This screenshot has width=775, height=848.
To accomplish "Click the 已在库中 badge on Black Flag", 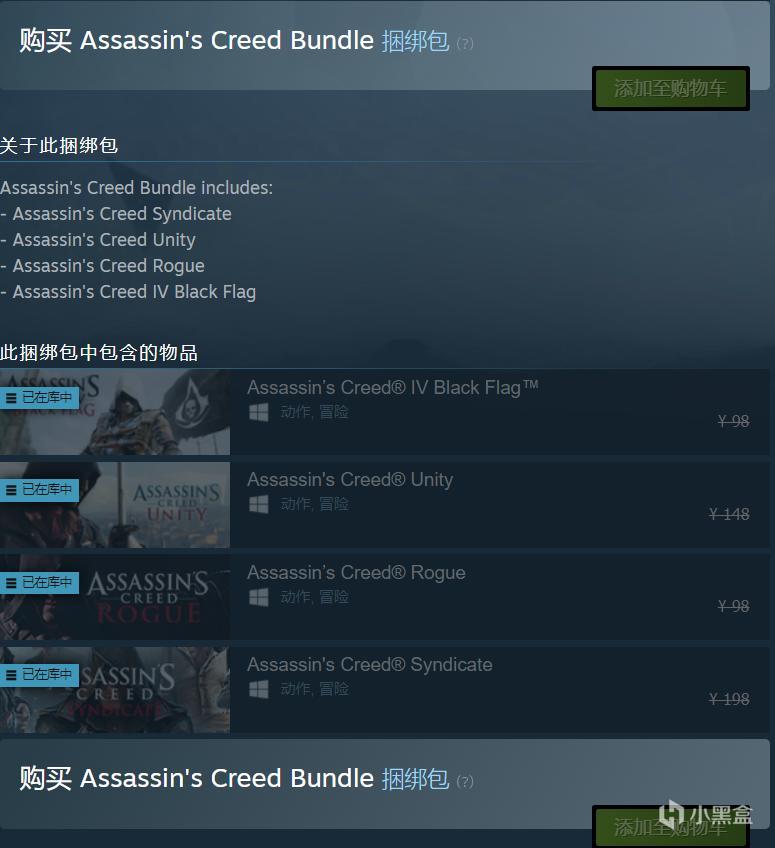I will (39, 398).
